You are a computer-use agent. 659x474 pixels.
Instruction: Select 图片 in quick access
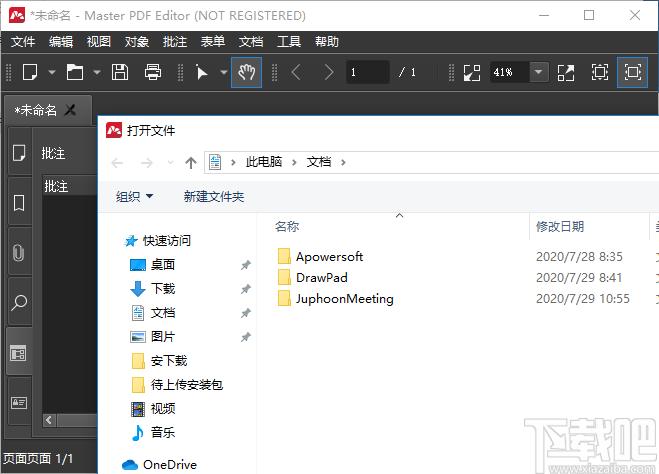click(153, 337)
